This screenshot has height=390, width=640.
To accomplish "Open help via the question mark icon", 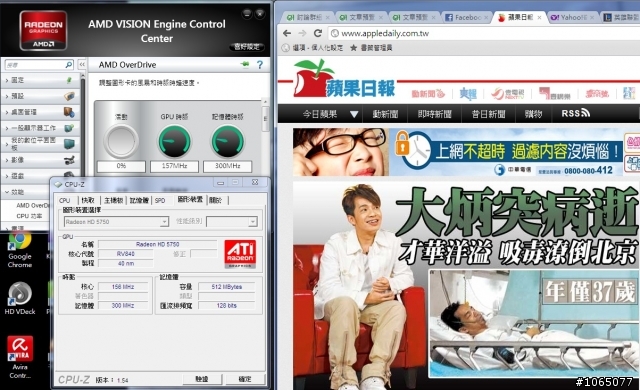I will (260, 64).
